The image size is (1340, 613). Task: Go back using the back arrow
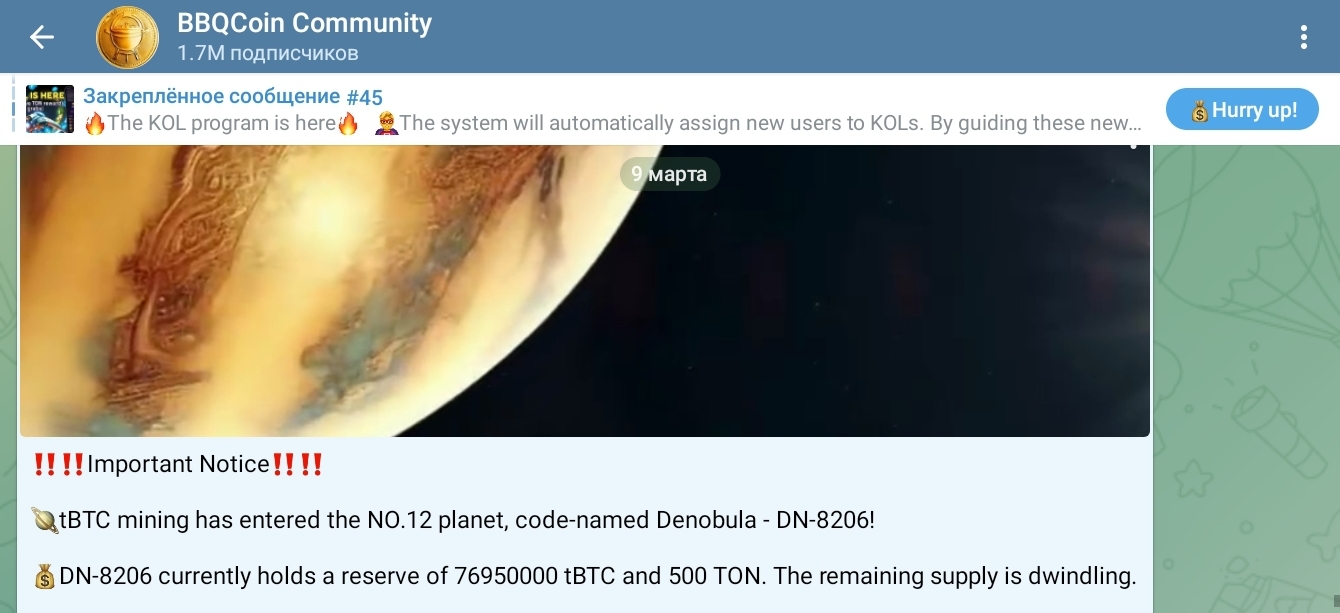point(41,37)
